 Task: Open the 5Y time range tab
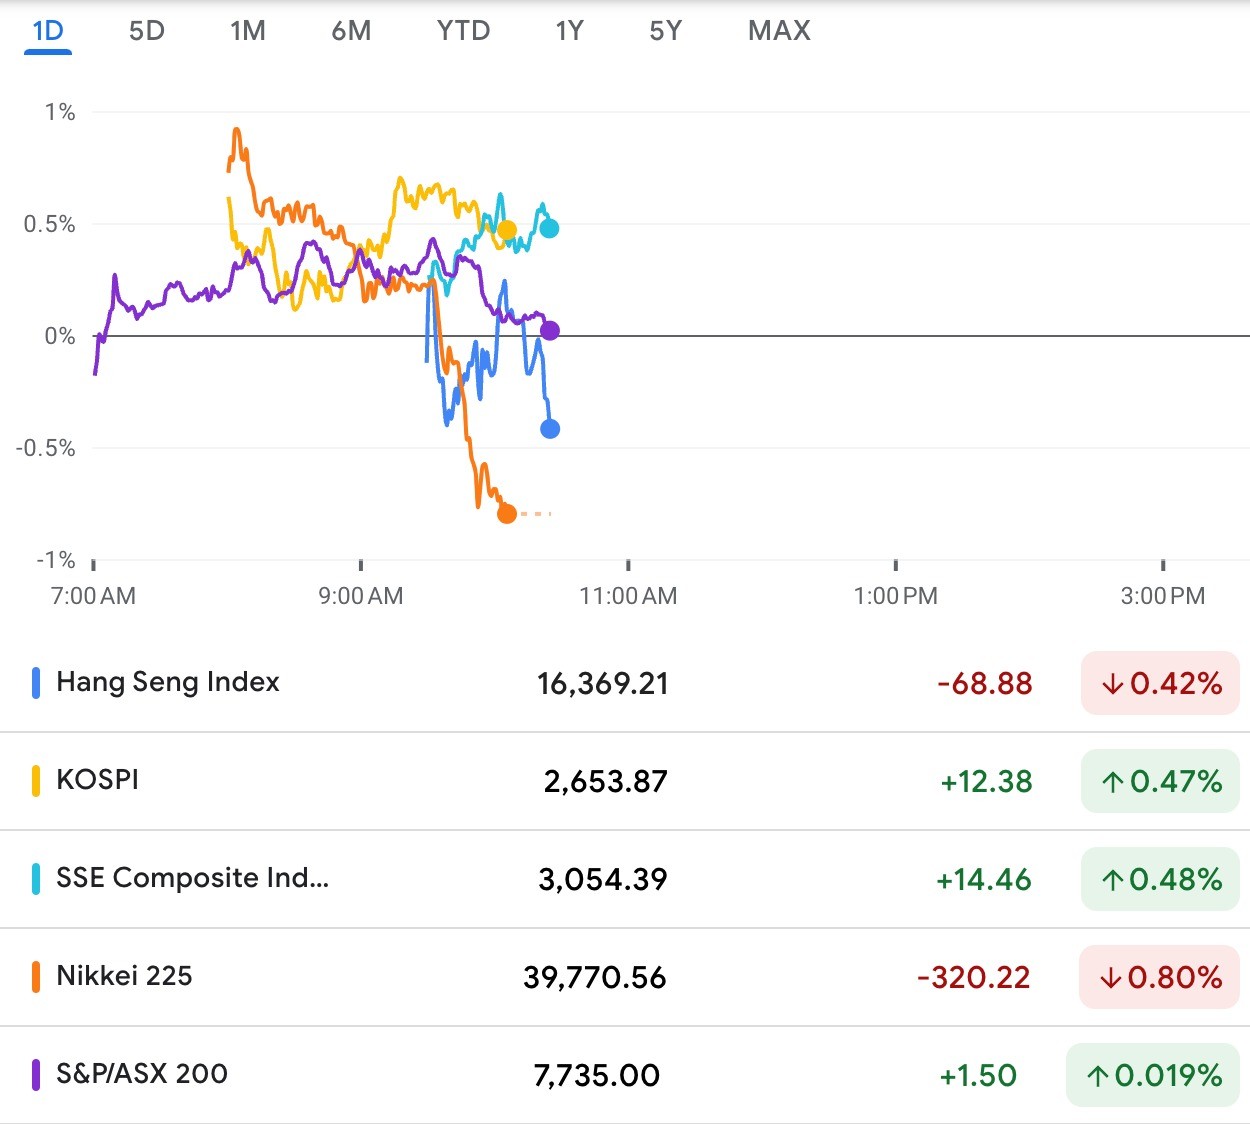coord(665,31)
